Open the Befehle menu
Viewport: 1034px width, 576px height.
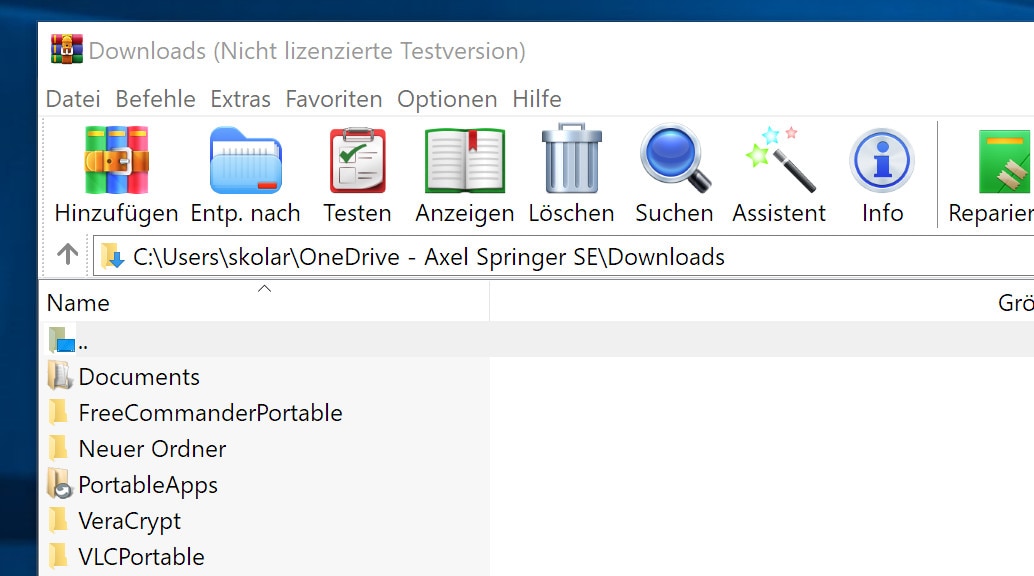coord(157,99)
